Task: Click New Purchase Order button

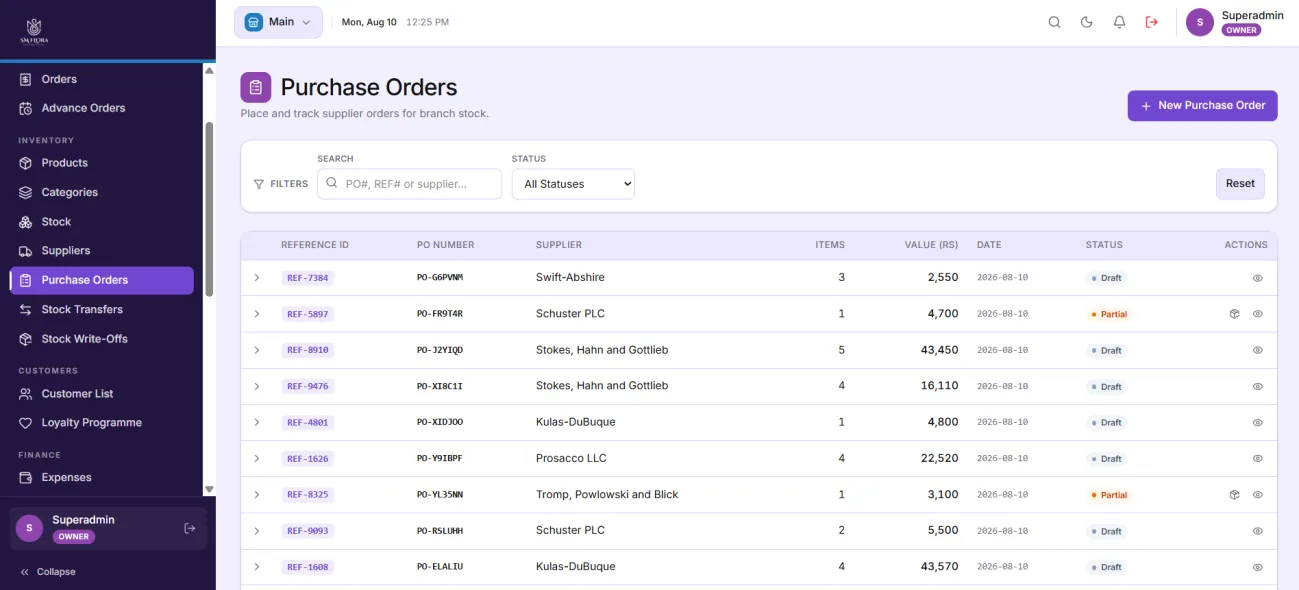Action: point(1202,105)
